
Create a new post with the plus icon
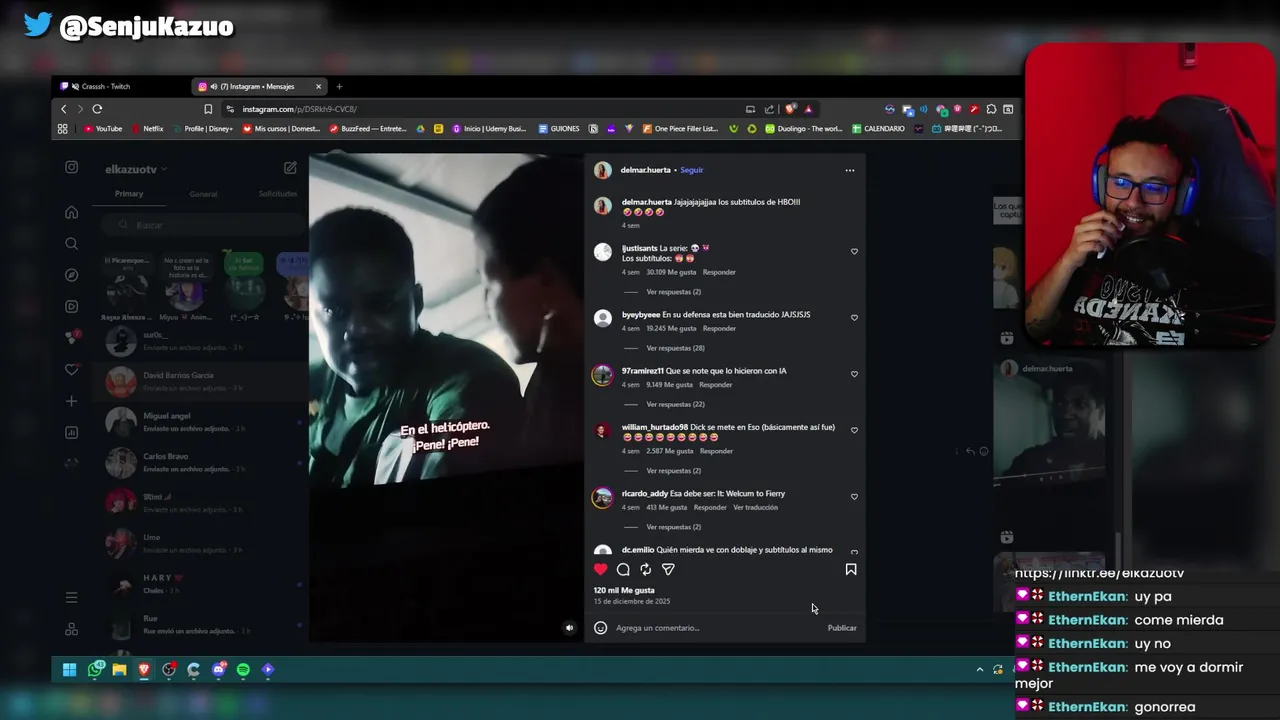(x=71, y=401)
